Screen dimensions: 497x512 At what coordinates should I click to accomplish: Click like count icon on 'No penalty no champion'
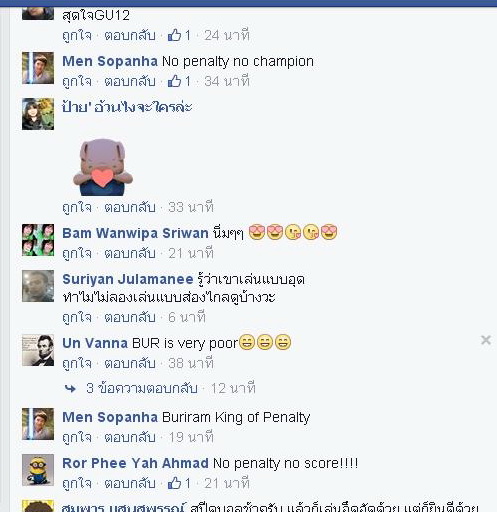pos(179,81)
